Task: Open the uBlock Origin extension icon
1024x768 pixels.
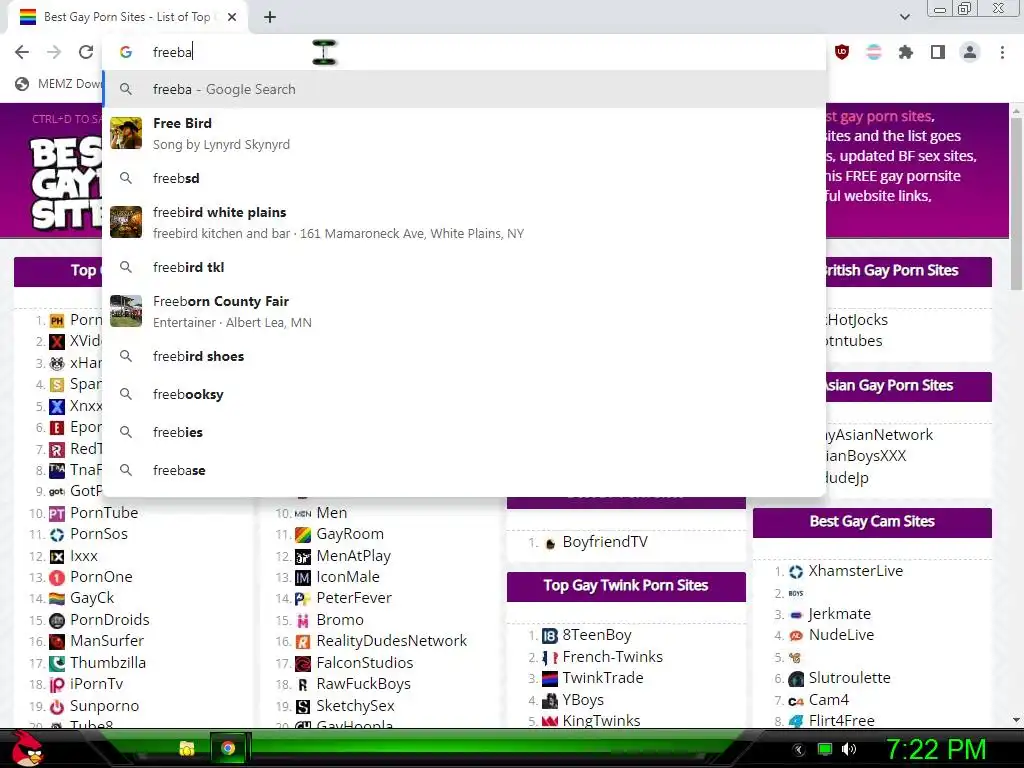Action: (842, 52)
